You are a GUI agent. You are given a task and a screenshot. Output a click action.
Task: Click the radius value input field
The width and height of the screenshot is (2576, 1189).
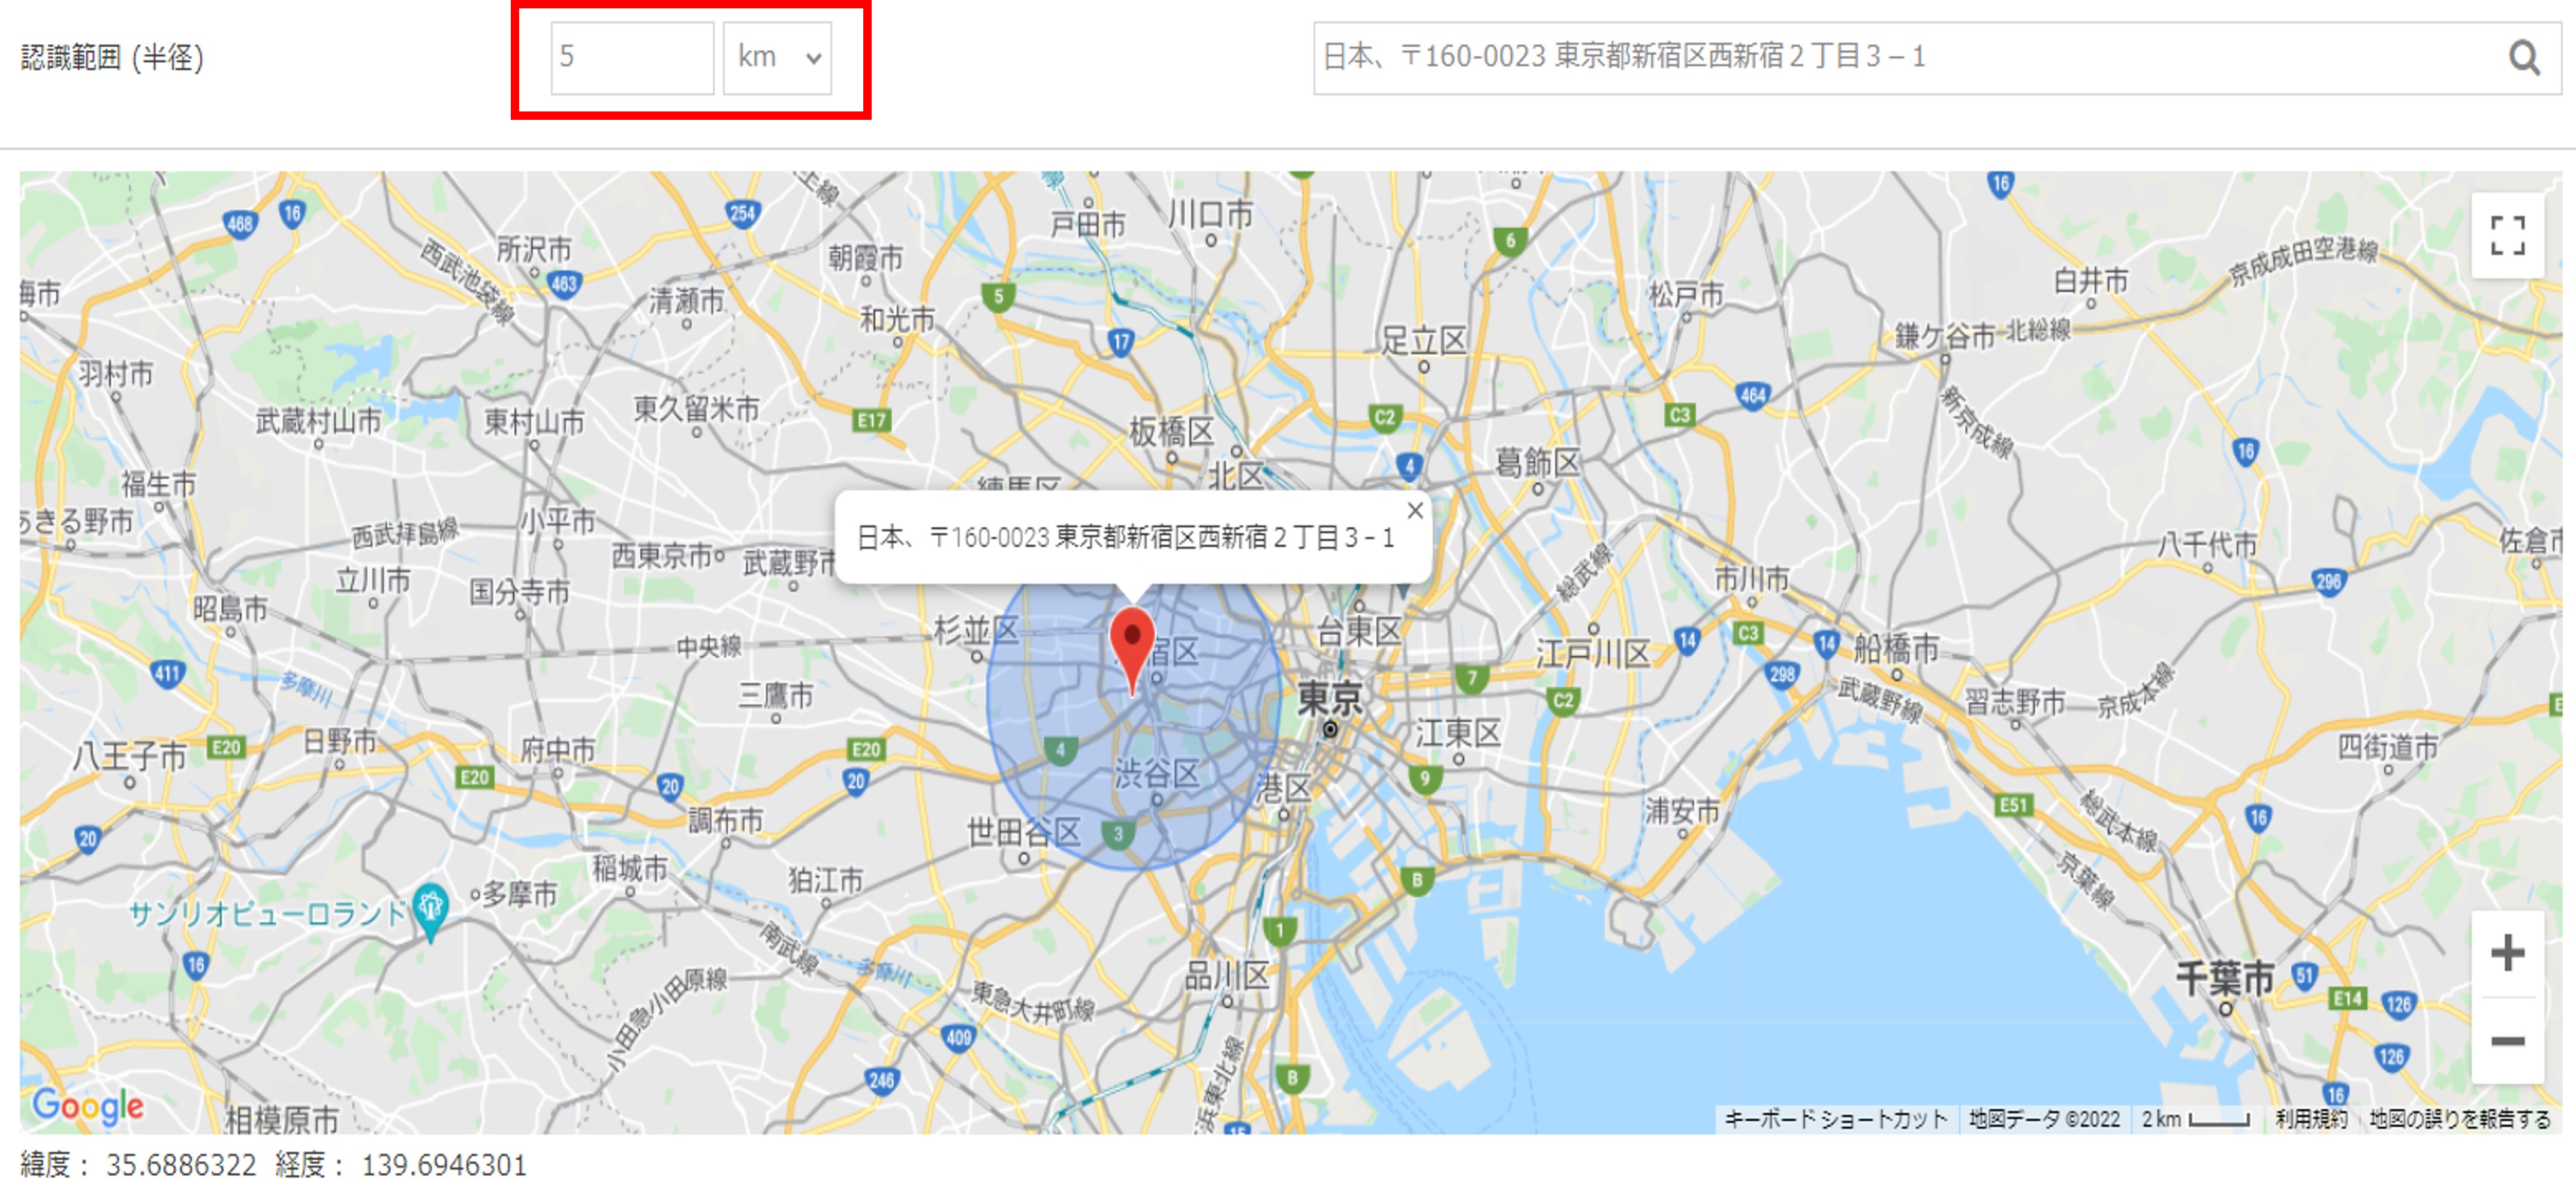click(632, 58)
